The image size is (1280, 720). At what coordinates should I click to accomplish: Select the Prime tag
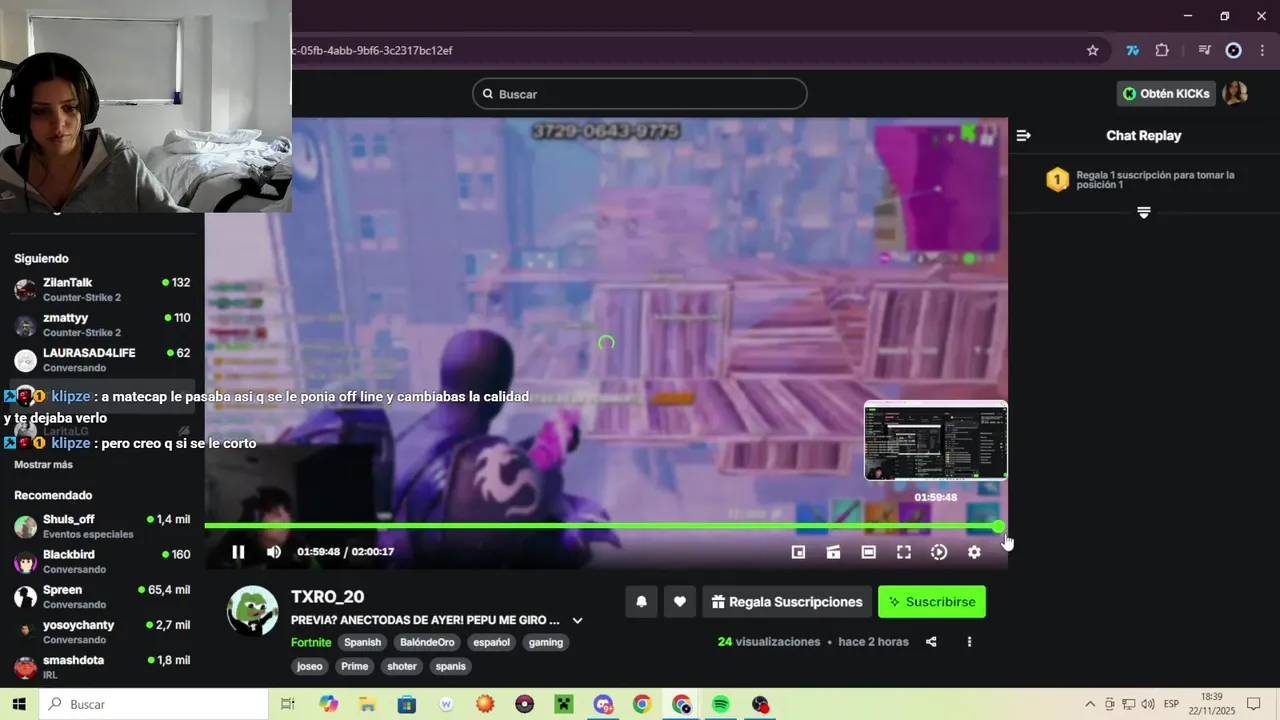[x=354, y=666]
